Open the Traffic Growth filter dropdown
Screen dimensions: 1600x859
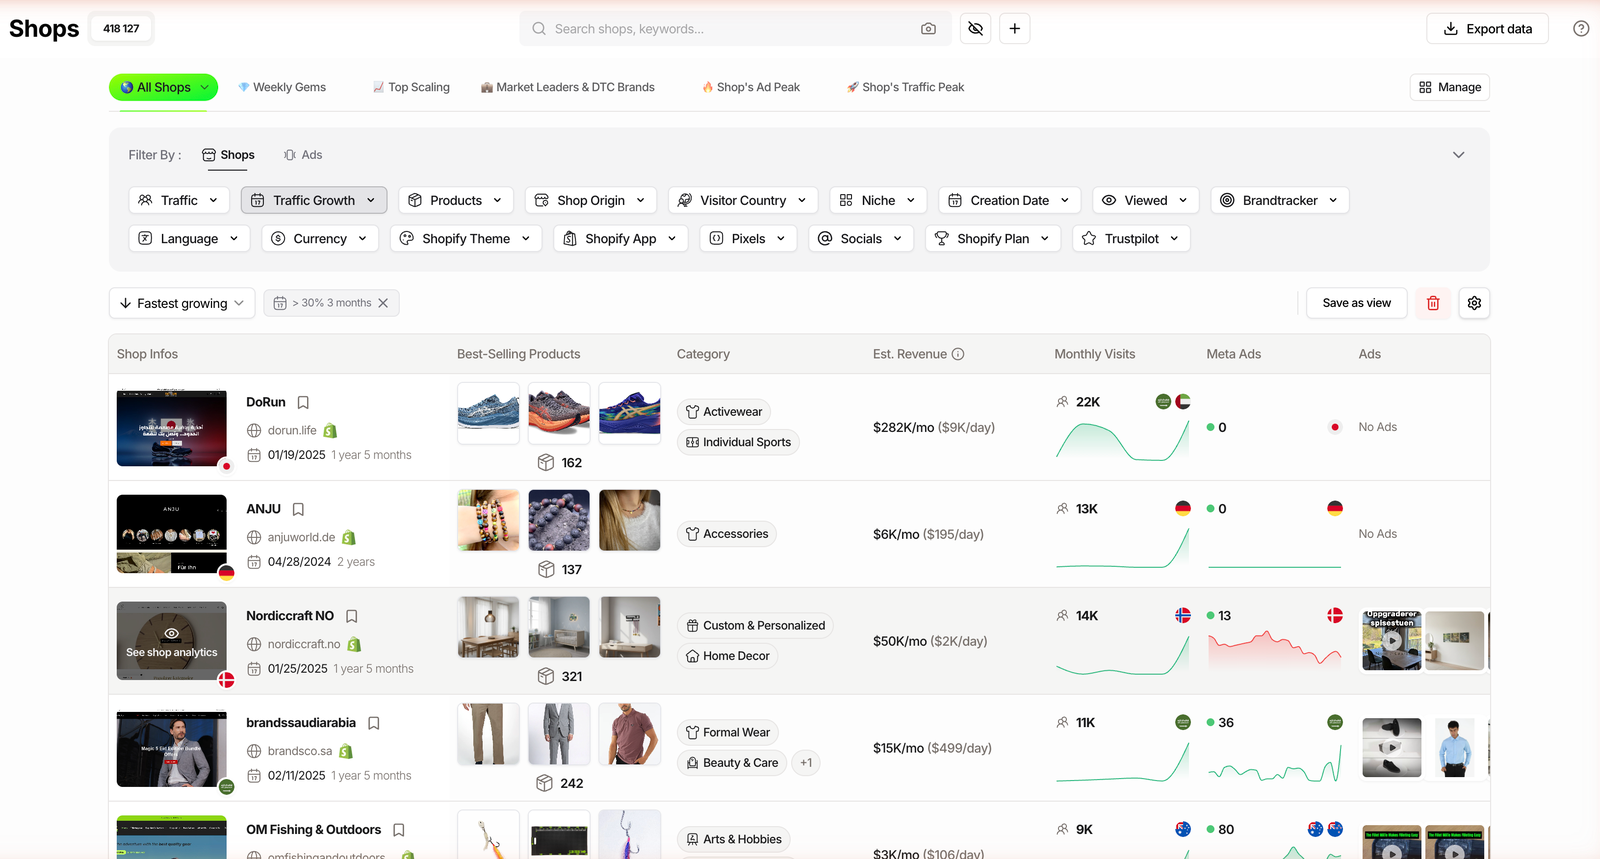314,200
